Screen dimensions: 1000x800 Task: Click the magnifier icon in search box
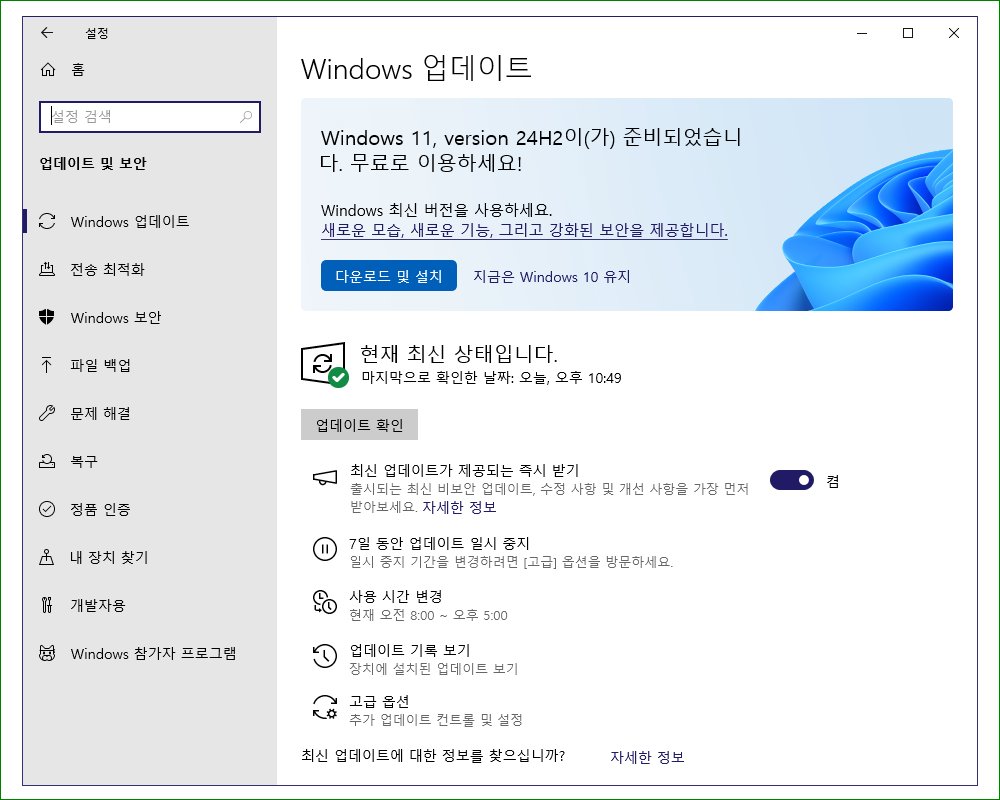246,117
